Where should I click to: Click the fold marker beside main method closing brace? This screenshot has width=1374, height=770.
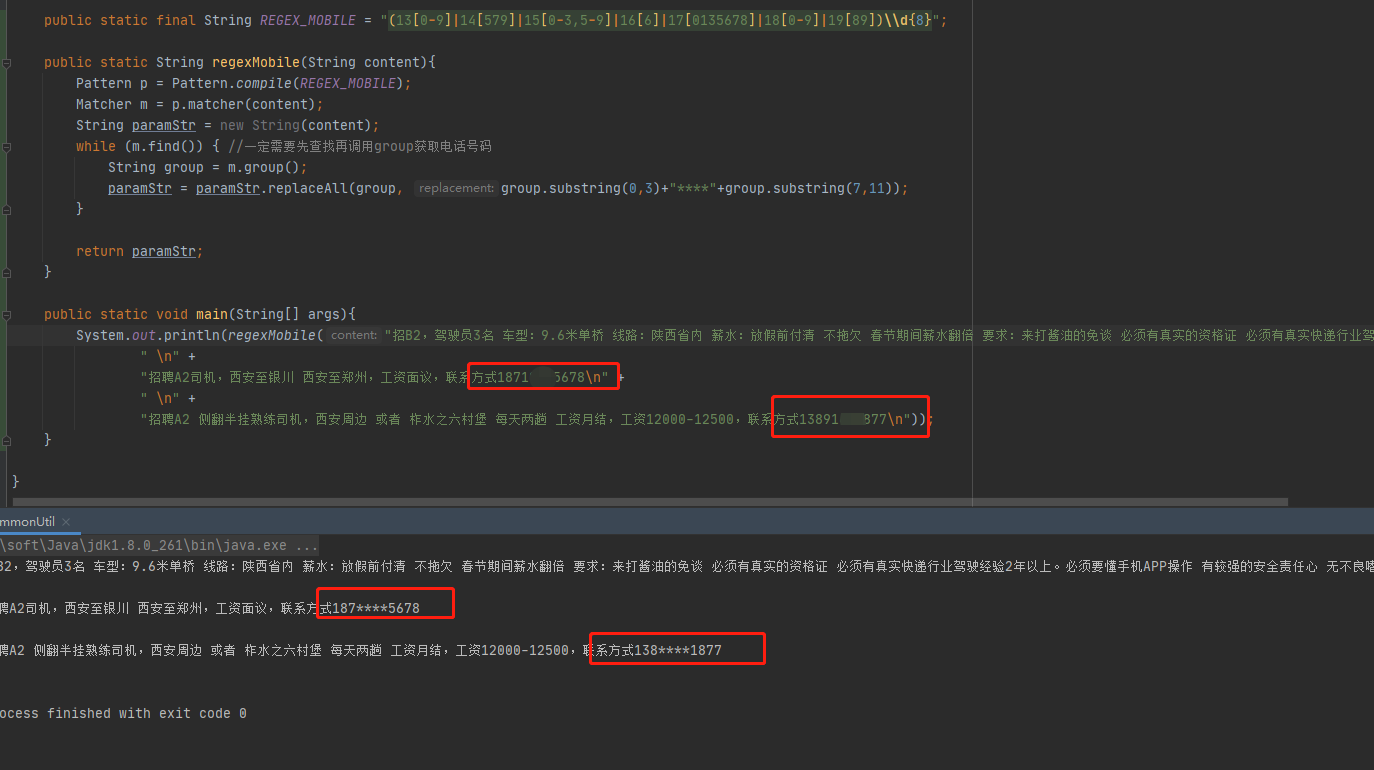[x=6, y=440]
